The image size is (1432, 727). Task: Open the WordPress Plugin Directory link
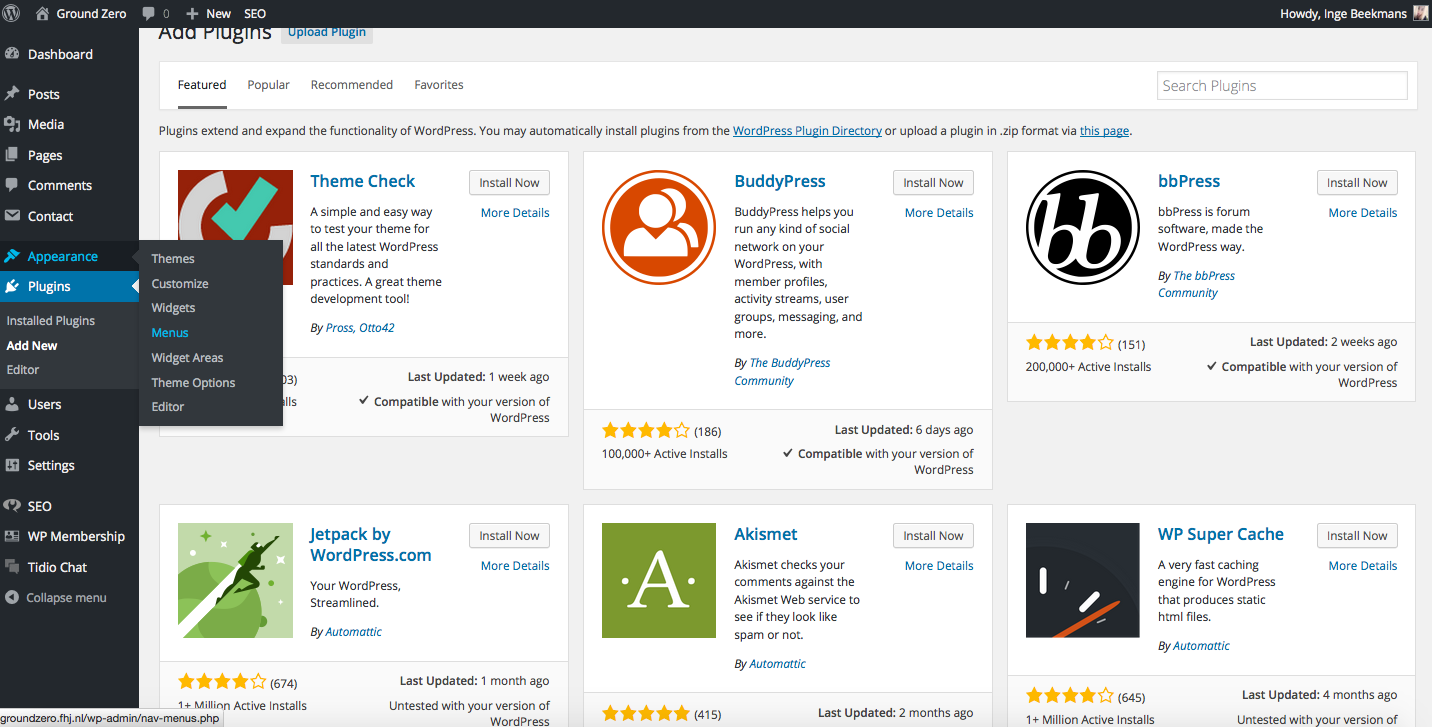click(x=807, y=131)
